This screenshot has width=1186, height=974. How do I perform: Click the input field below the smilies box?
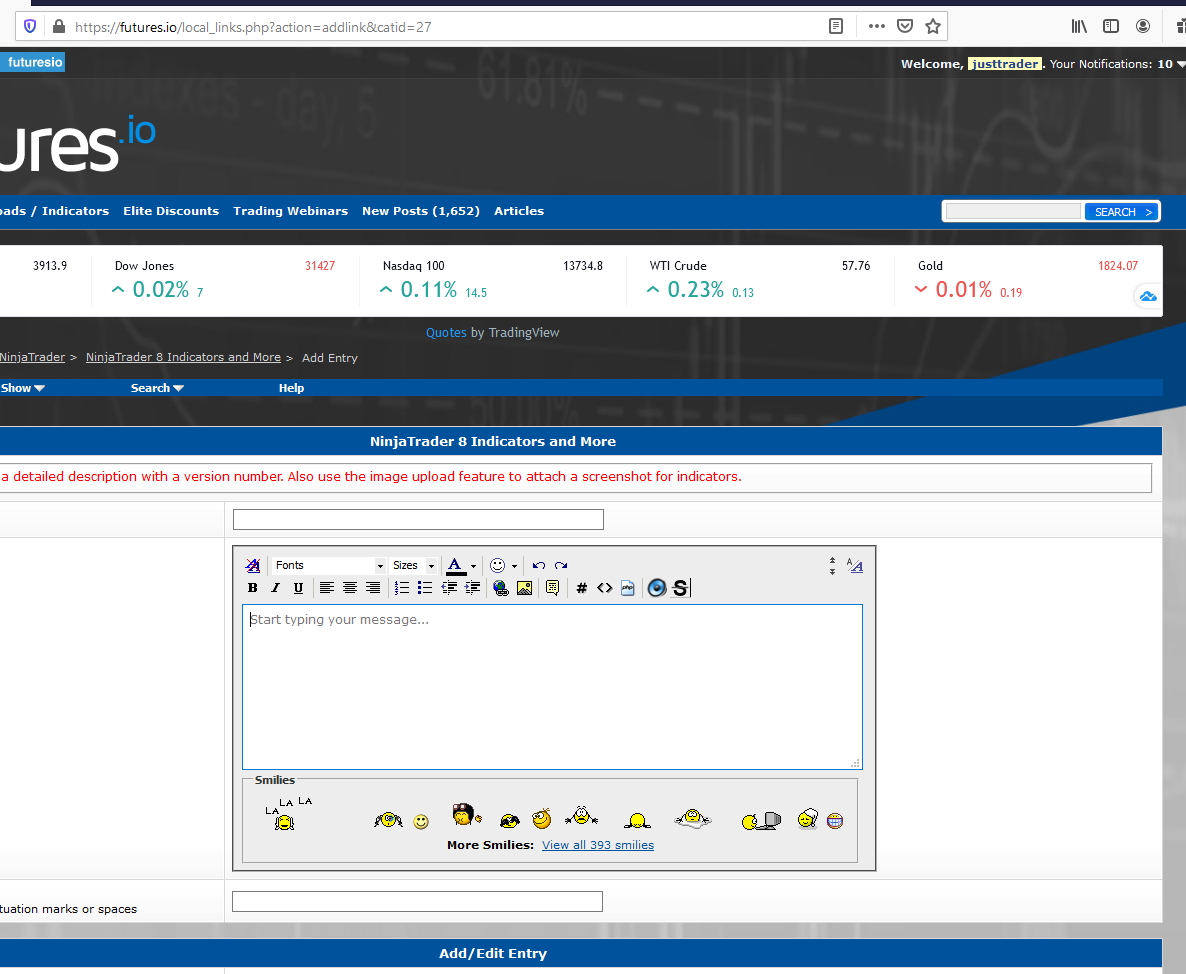pyautogui.click(x=418, y=901)
